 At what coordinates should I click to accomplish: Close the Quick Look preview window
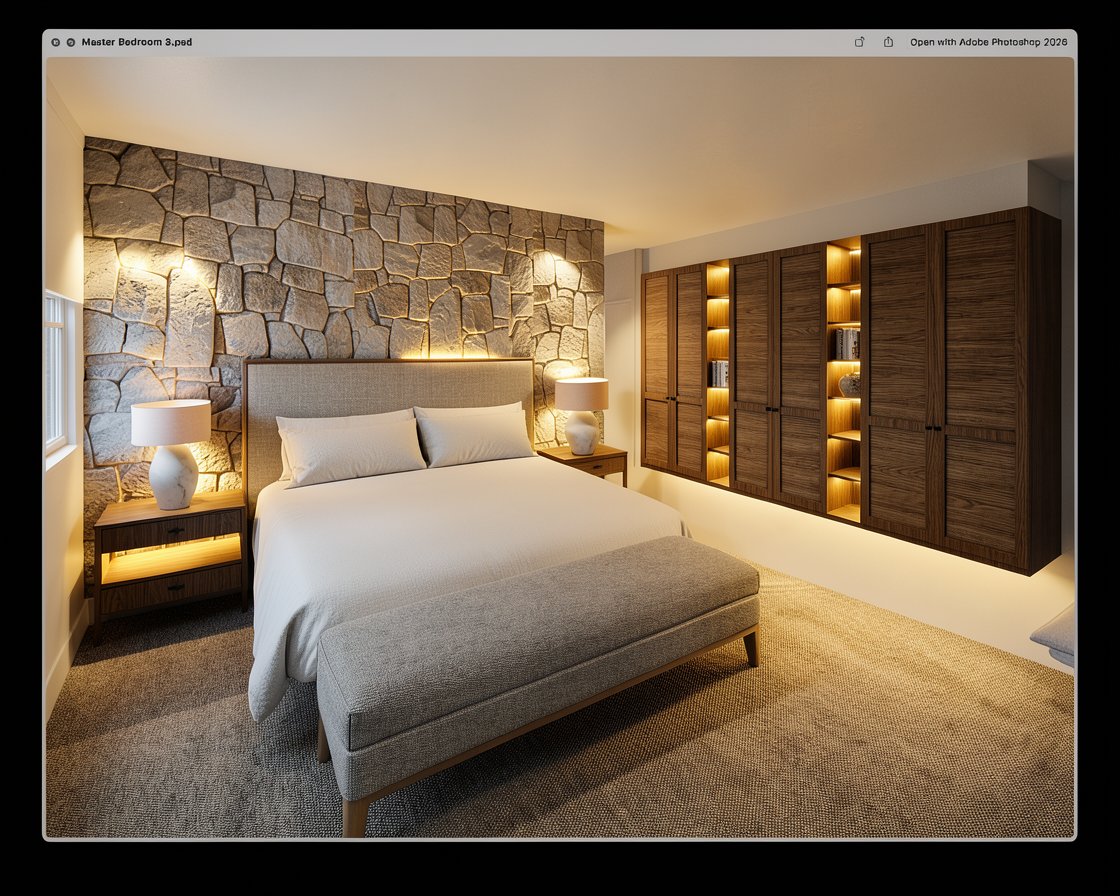(x=56, y=42)
